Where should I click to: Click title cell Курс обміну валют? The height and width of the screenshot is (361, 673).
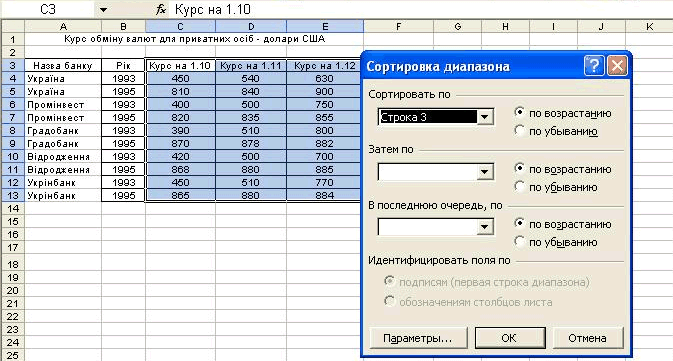194,39
